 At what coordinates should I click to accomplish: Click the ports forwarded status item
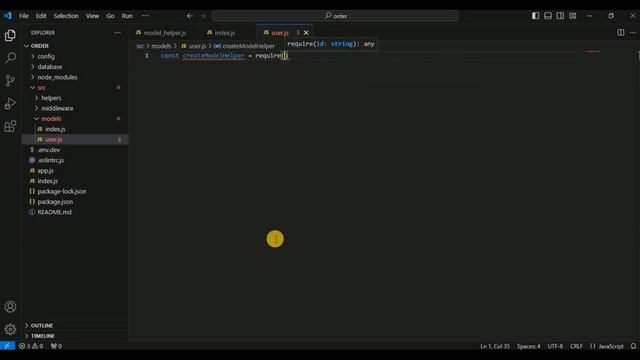pyautogui.click(x=56, y=346)
